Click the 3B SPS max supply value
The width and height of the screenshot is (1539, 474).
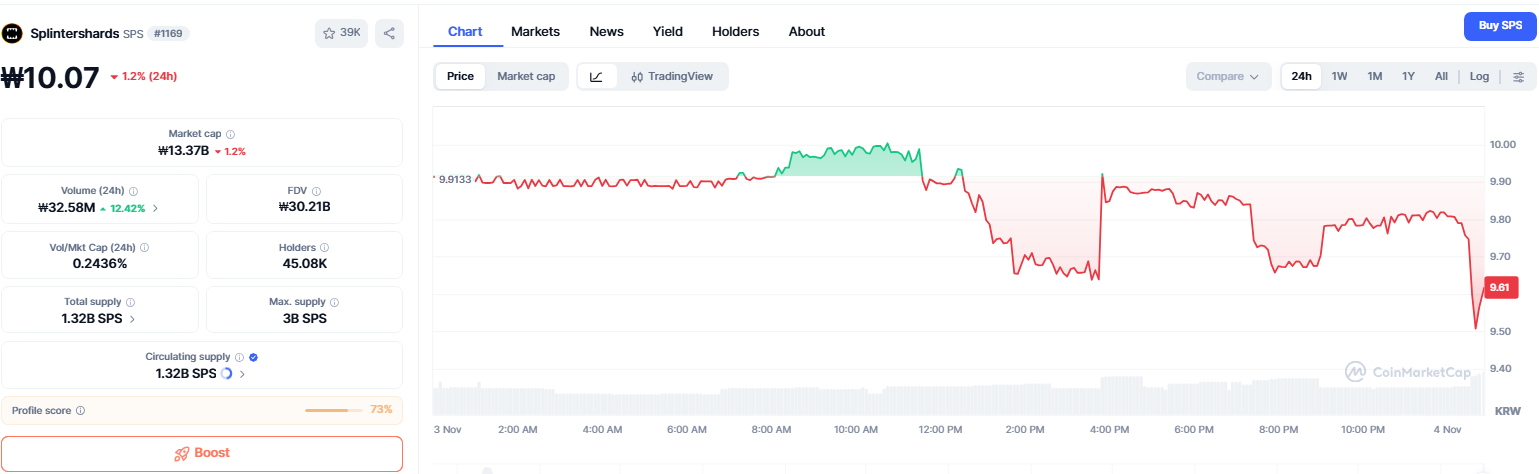click(304, 319)
